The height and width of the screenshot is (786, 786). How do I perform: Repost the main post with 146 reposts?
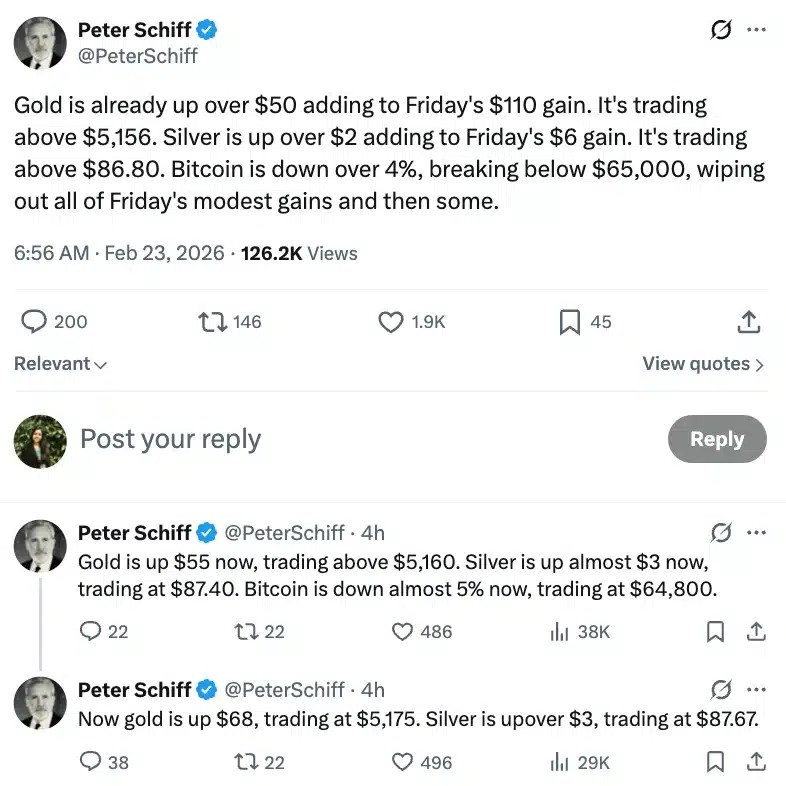tap(212, 322)
